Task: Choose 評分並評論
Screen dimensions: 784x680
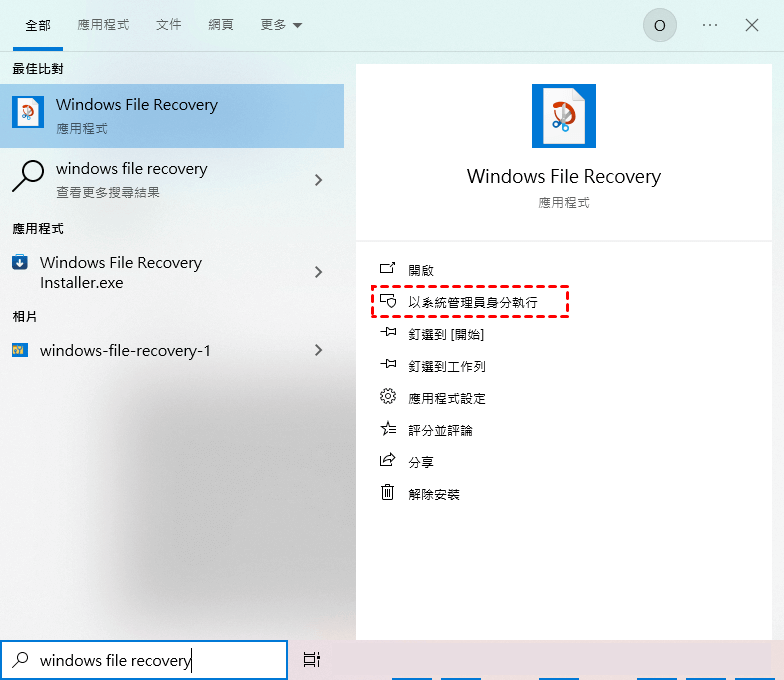Action: (x=440, y=430)
